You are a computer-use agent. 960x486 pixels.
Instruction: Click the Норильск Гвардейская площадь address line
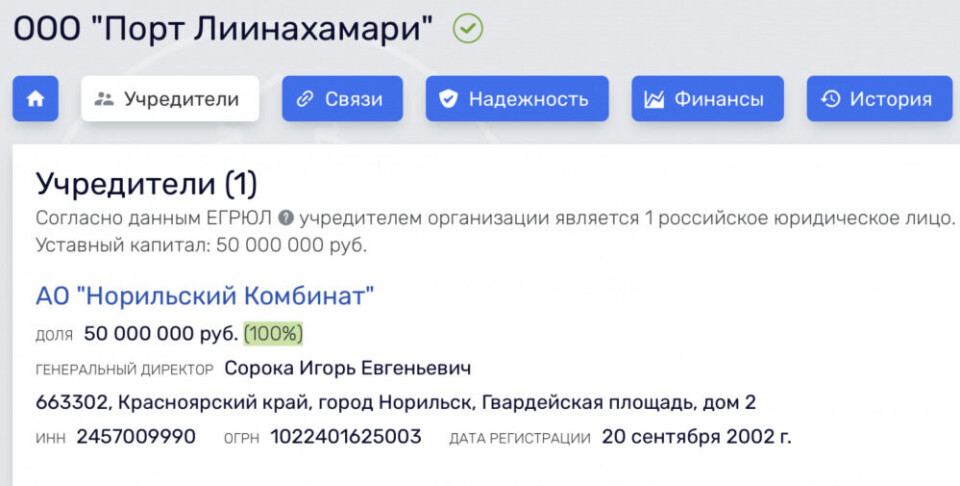coord(395,403)
